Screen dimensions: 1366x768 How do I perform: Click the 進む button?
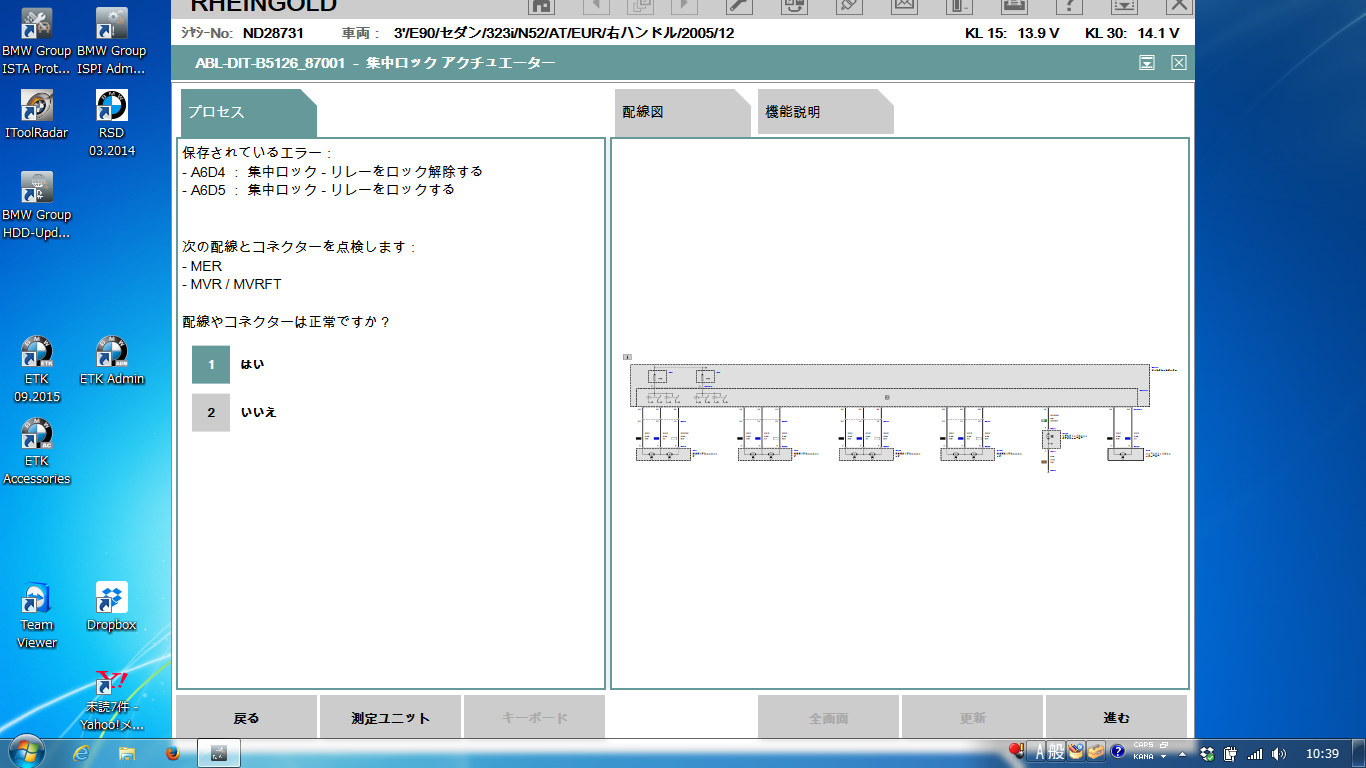tap(1116, 718)
